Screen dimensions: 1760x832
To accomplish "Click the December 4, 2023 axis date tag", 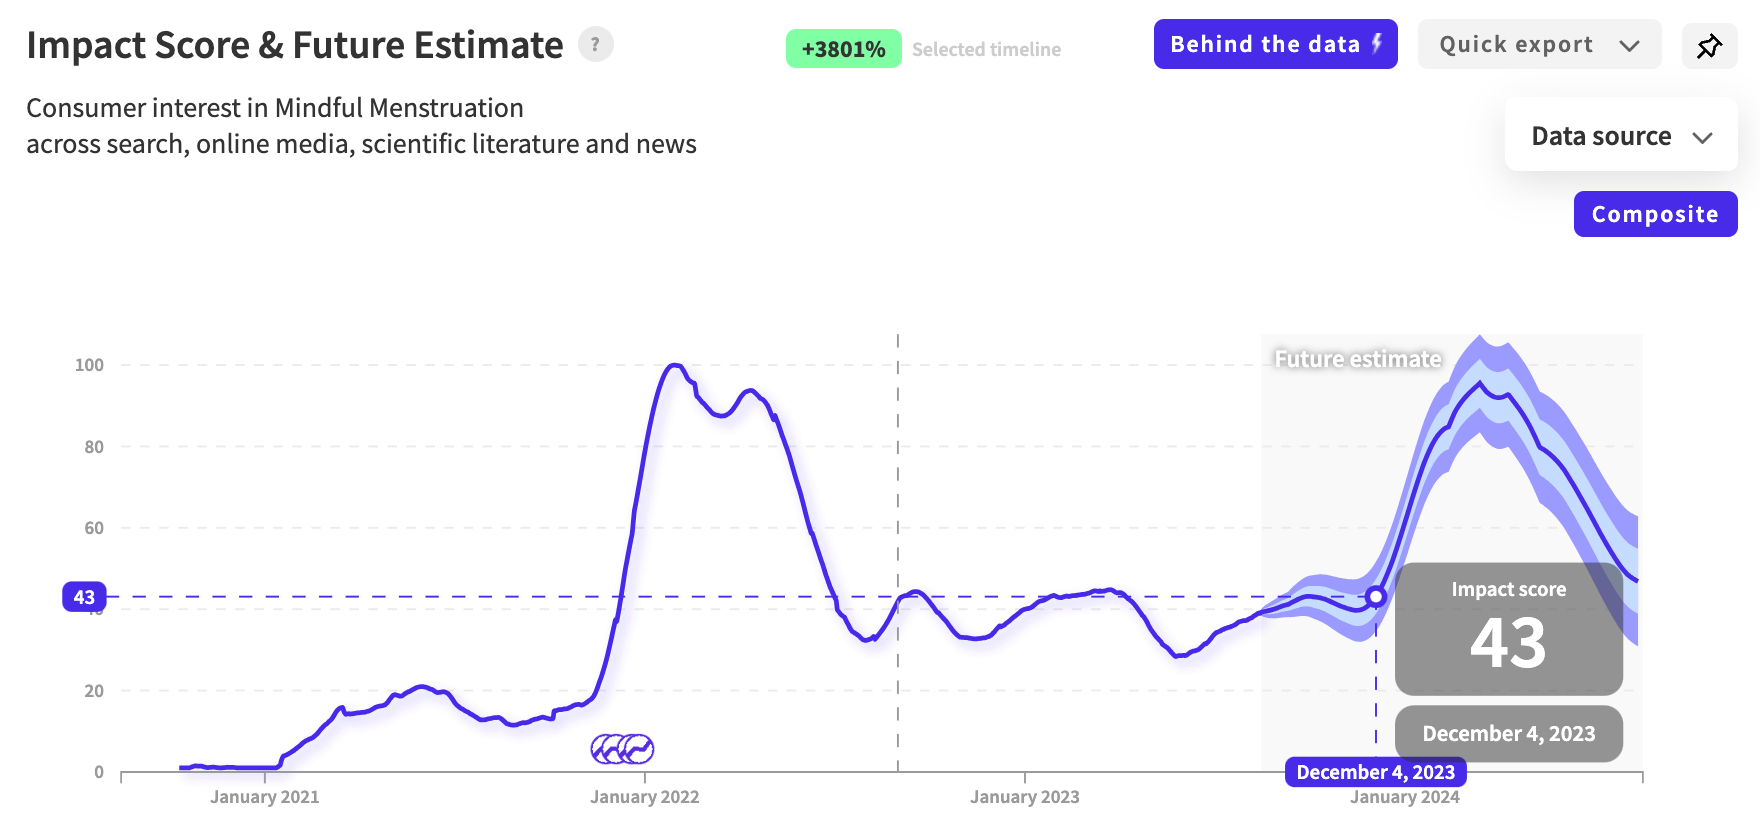I will pyautogui.click(x=1375, y=772).
